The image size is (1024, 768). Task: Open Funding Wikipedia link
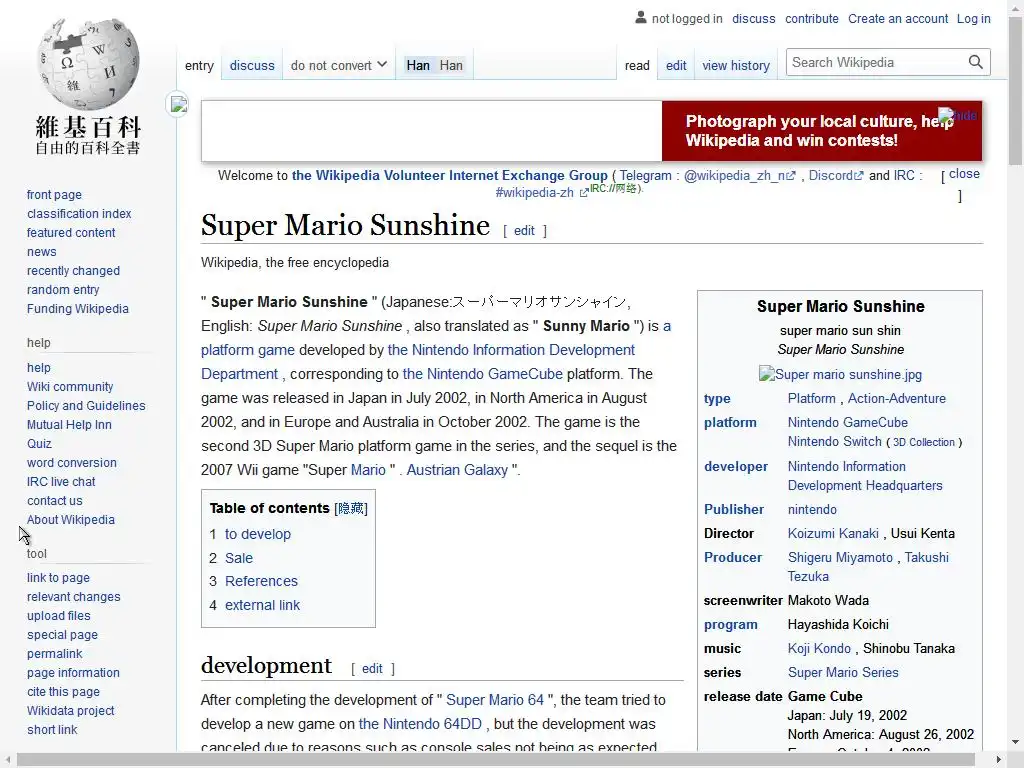pos(78,308)
